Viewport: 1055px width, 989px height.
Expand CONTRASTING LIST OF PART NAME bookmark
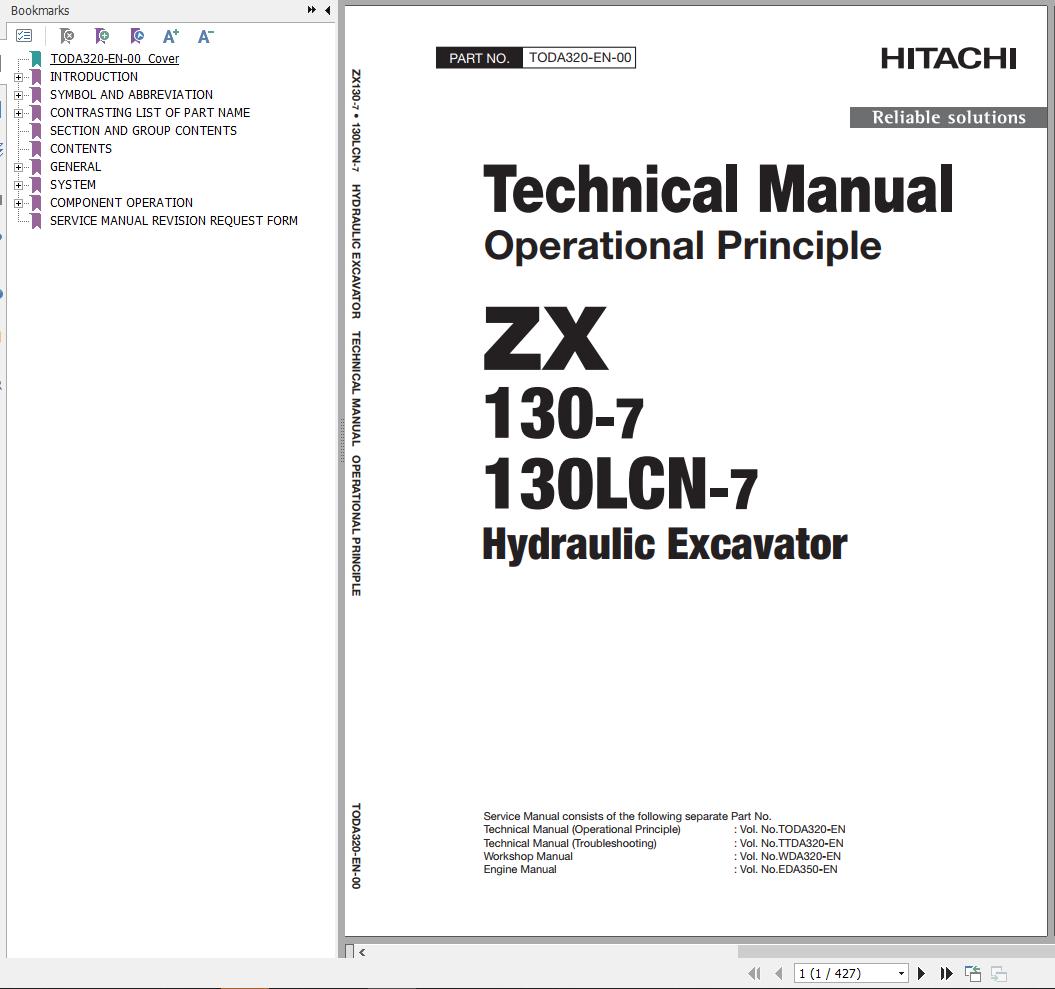click(x=18, y=113)
